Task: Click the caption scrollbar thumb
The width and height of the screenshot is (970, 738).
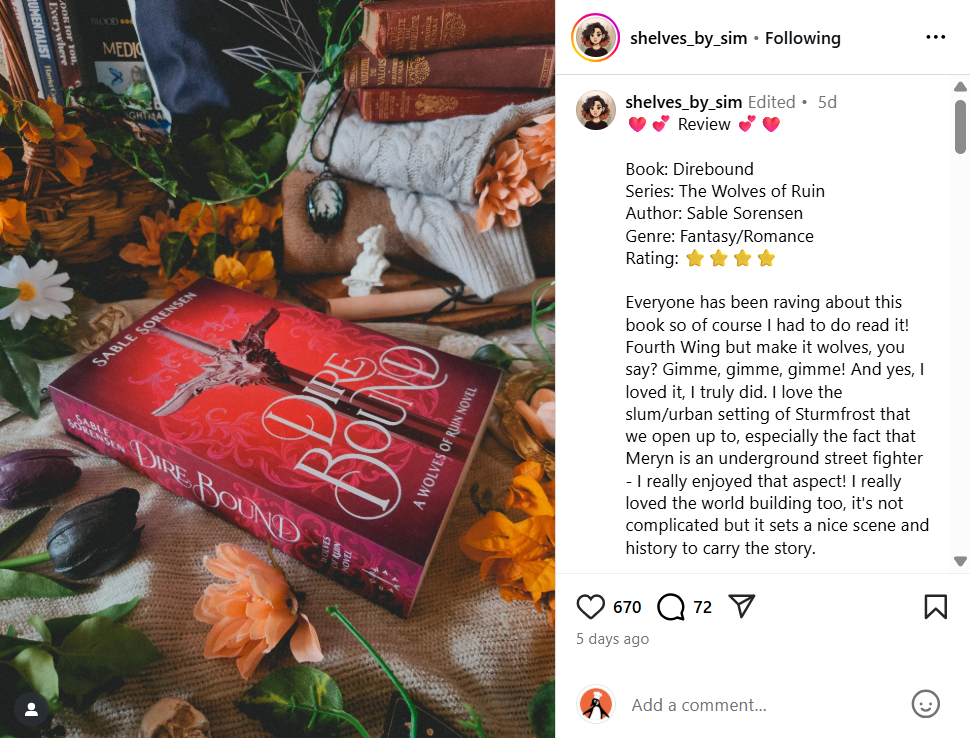Action: pyautogui.click(x=960, y=127)
